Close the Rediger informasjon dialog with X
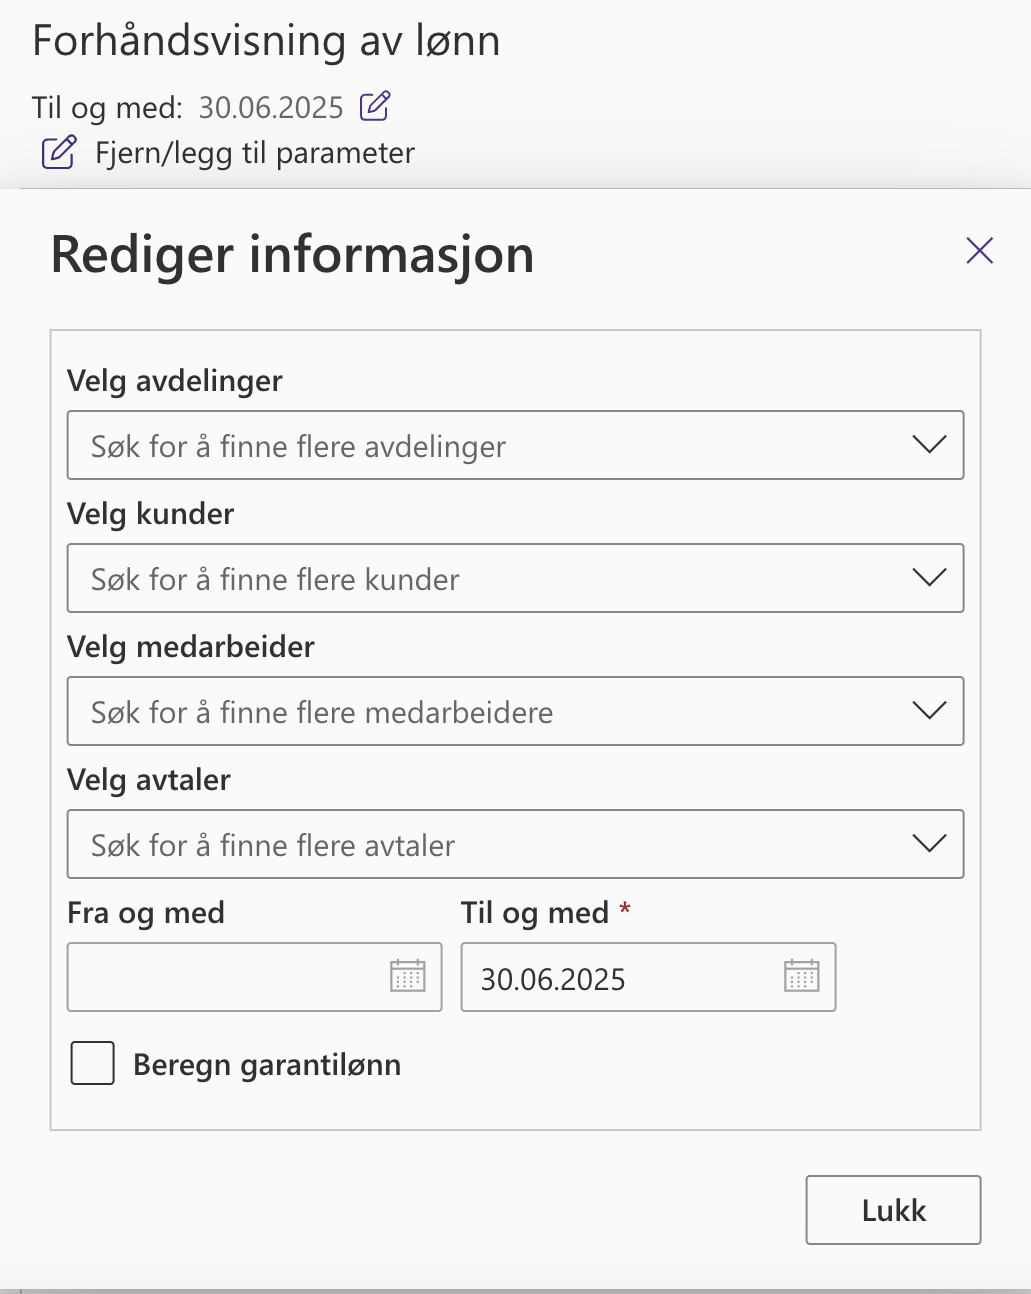 980,250
